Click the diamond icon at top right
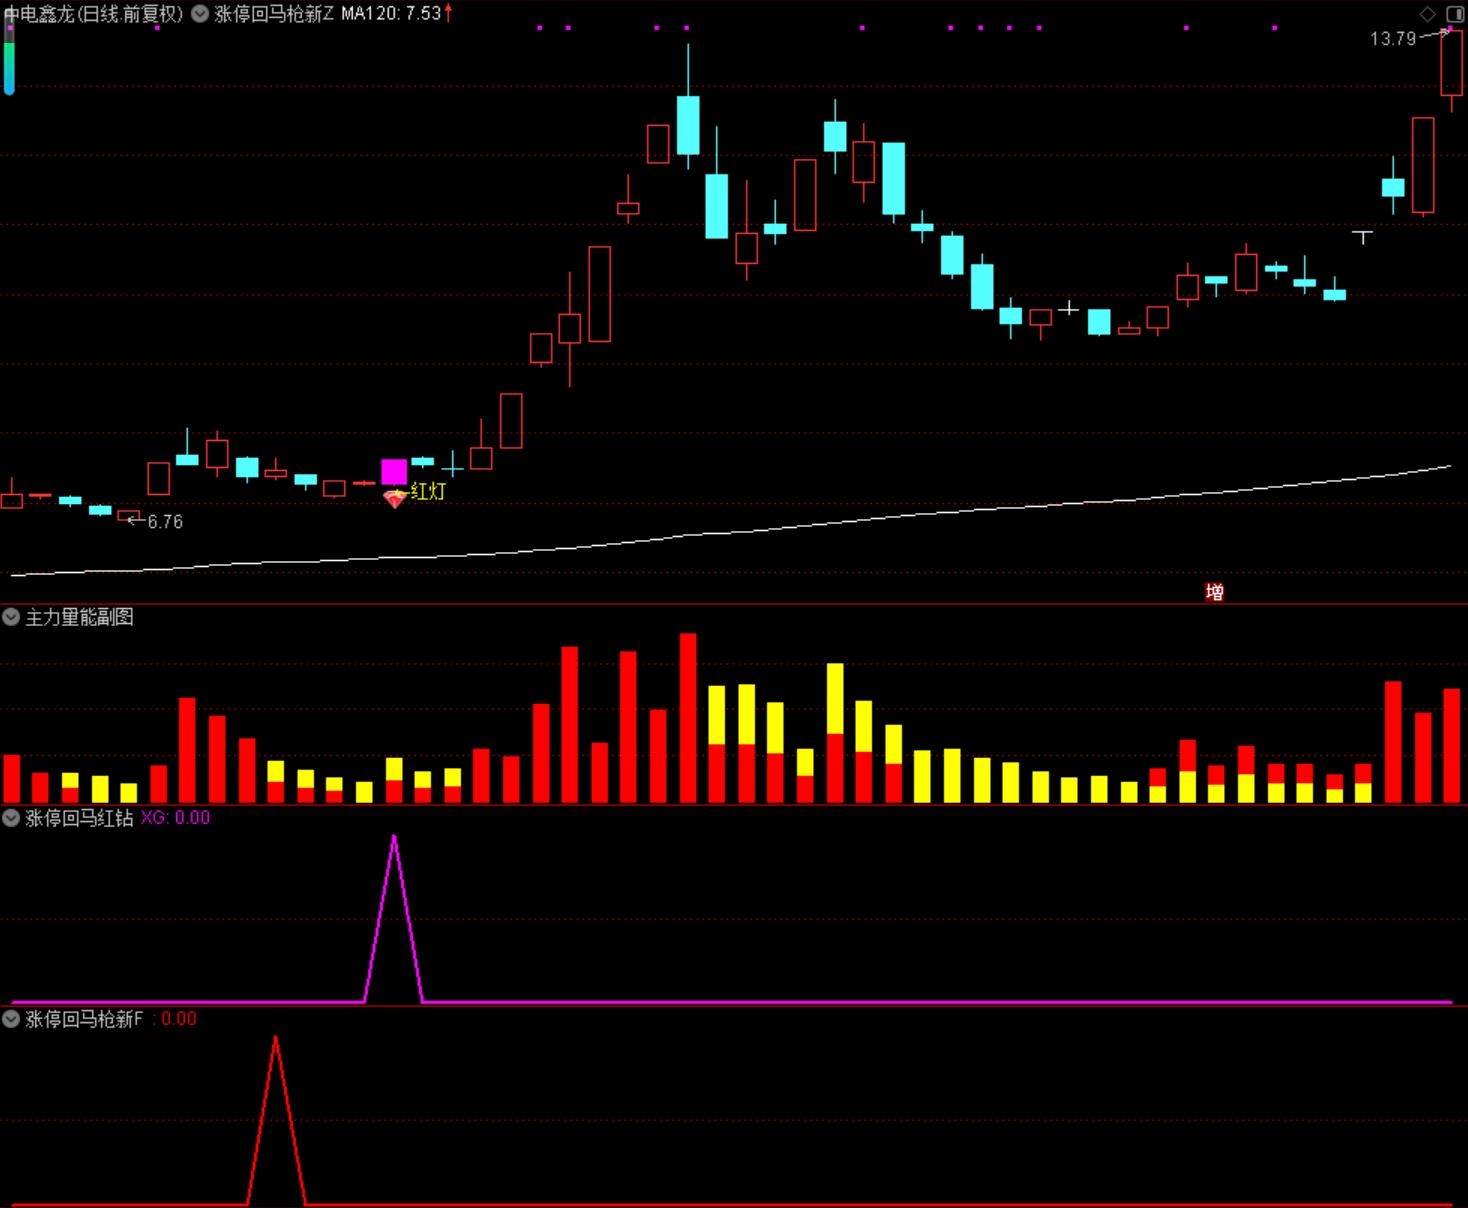Screen dimensions: 1468x1208 pos(1428,14)
